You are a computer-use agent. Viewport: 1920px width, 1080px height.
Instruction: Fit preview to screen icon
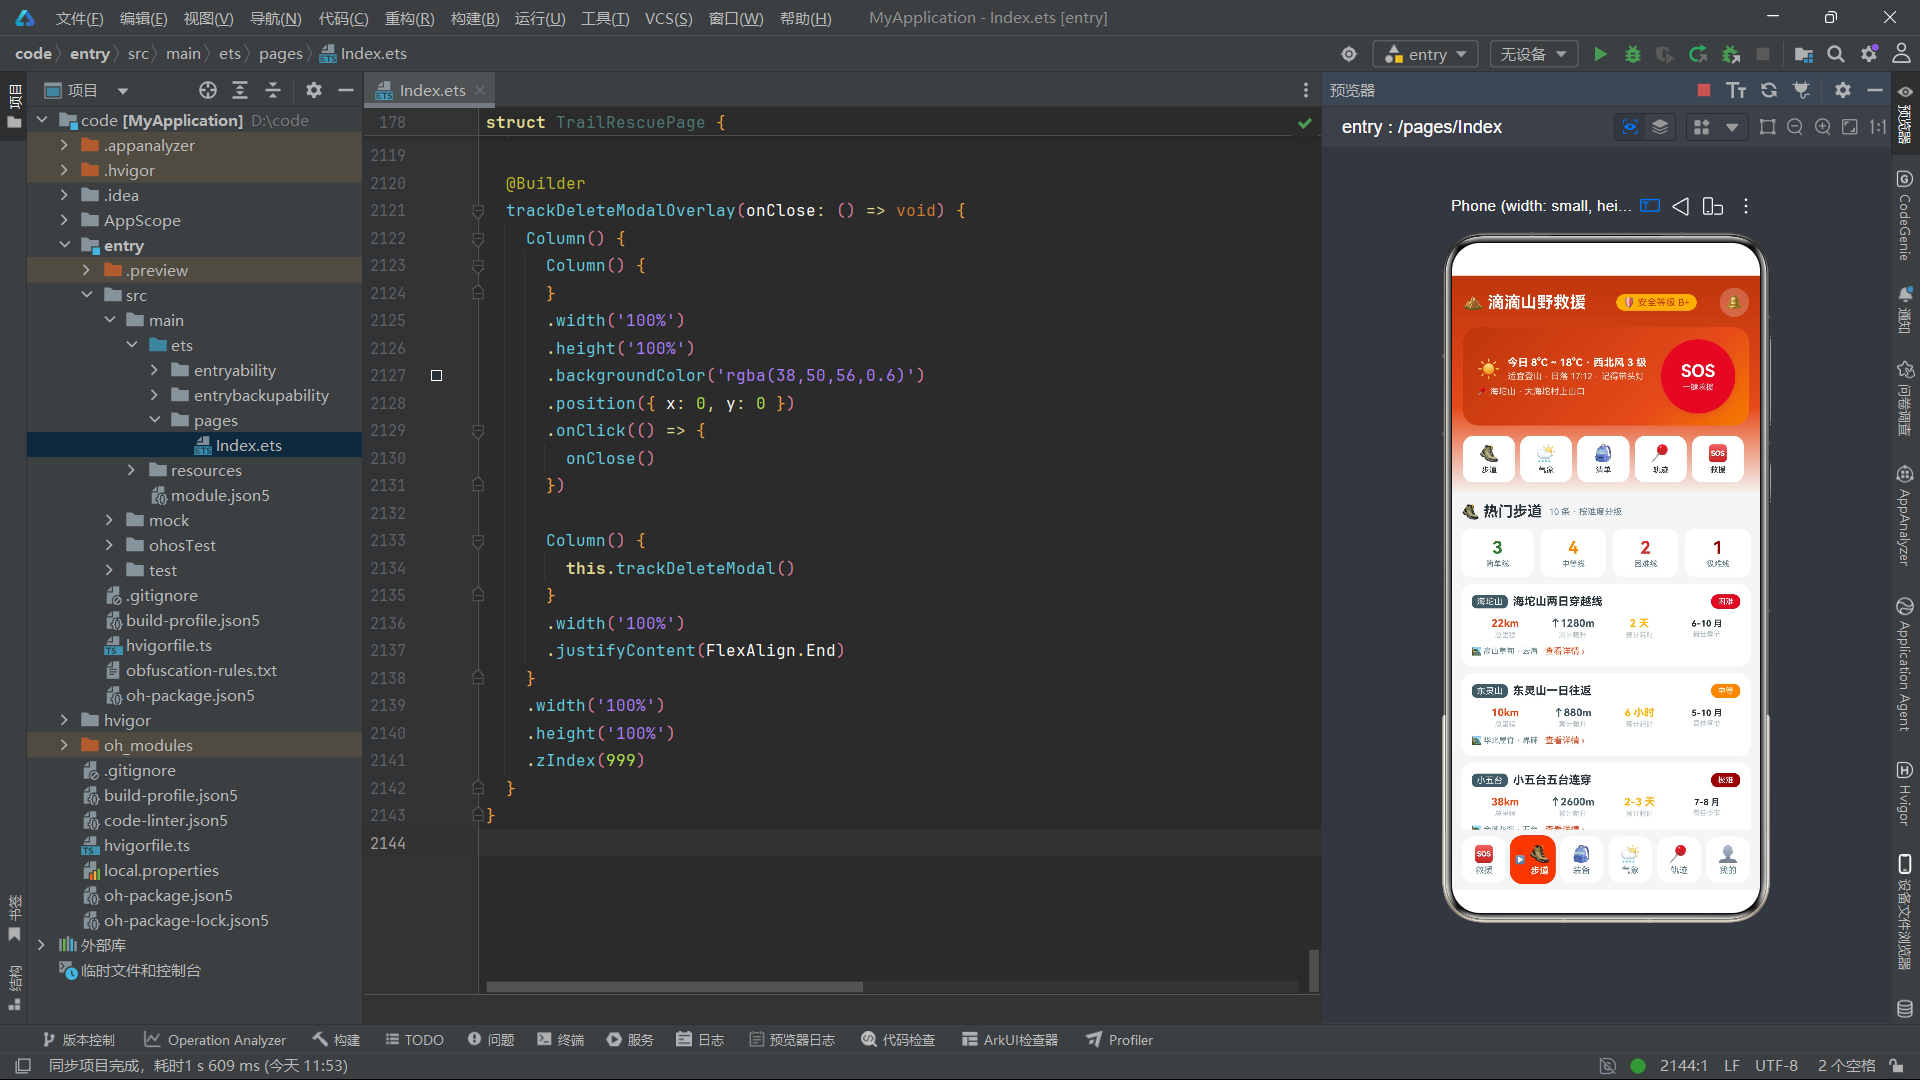[x=1850, y=127]
